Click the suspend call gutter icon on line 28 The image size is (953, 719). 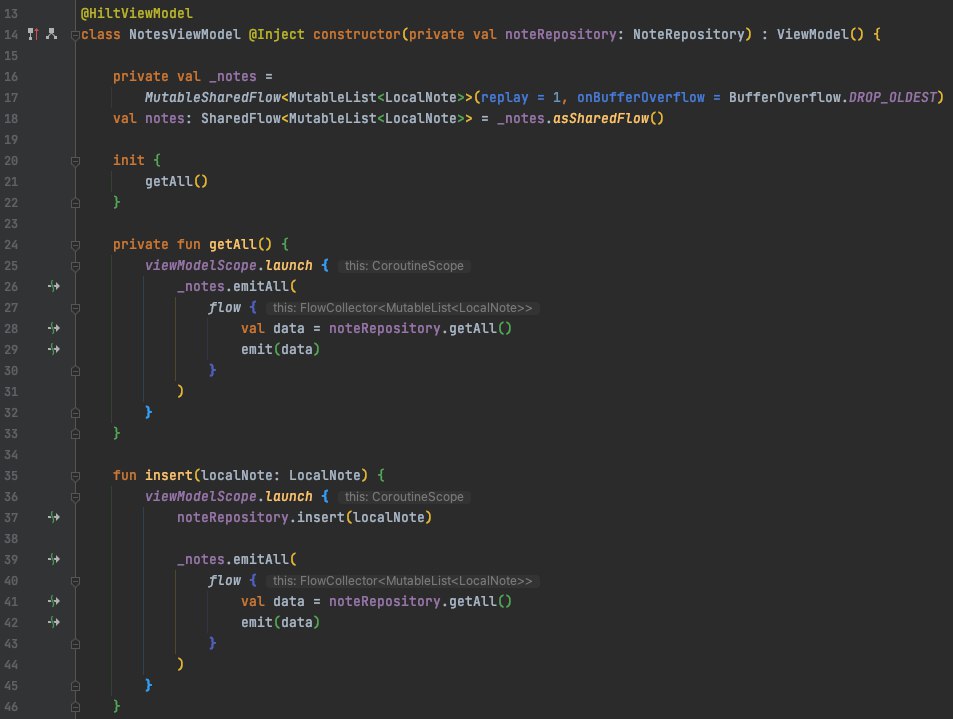tap(53, 328)
